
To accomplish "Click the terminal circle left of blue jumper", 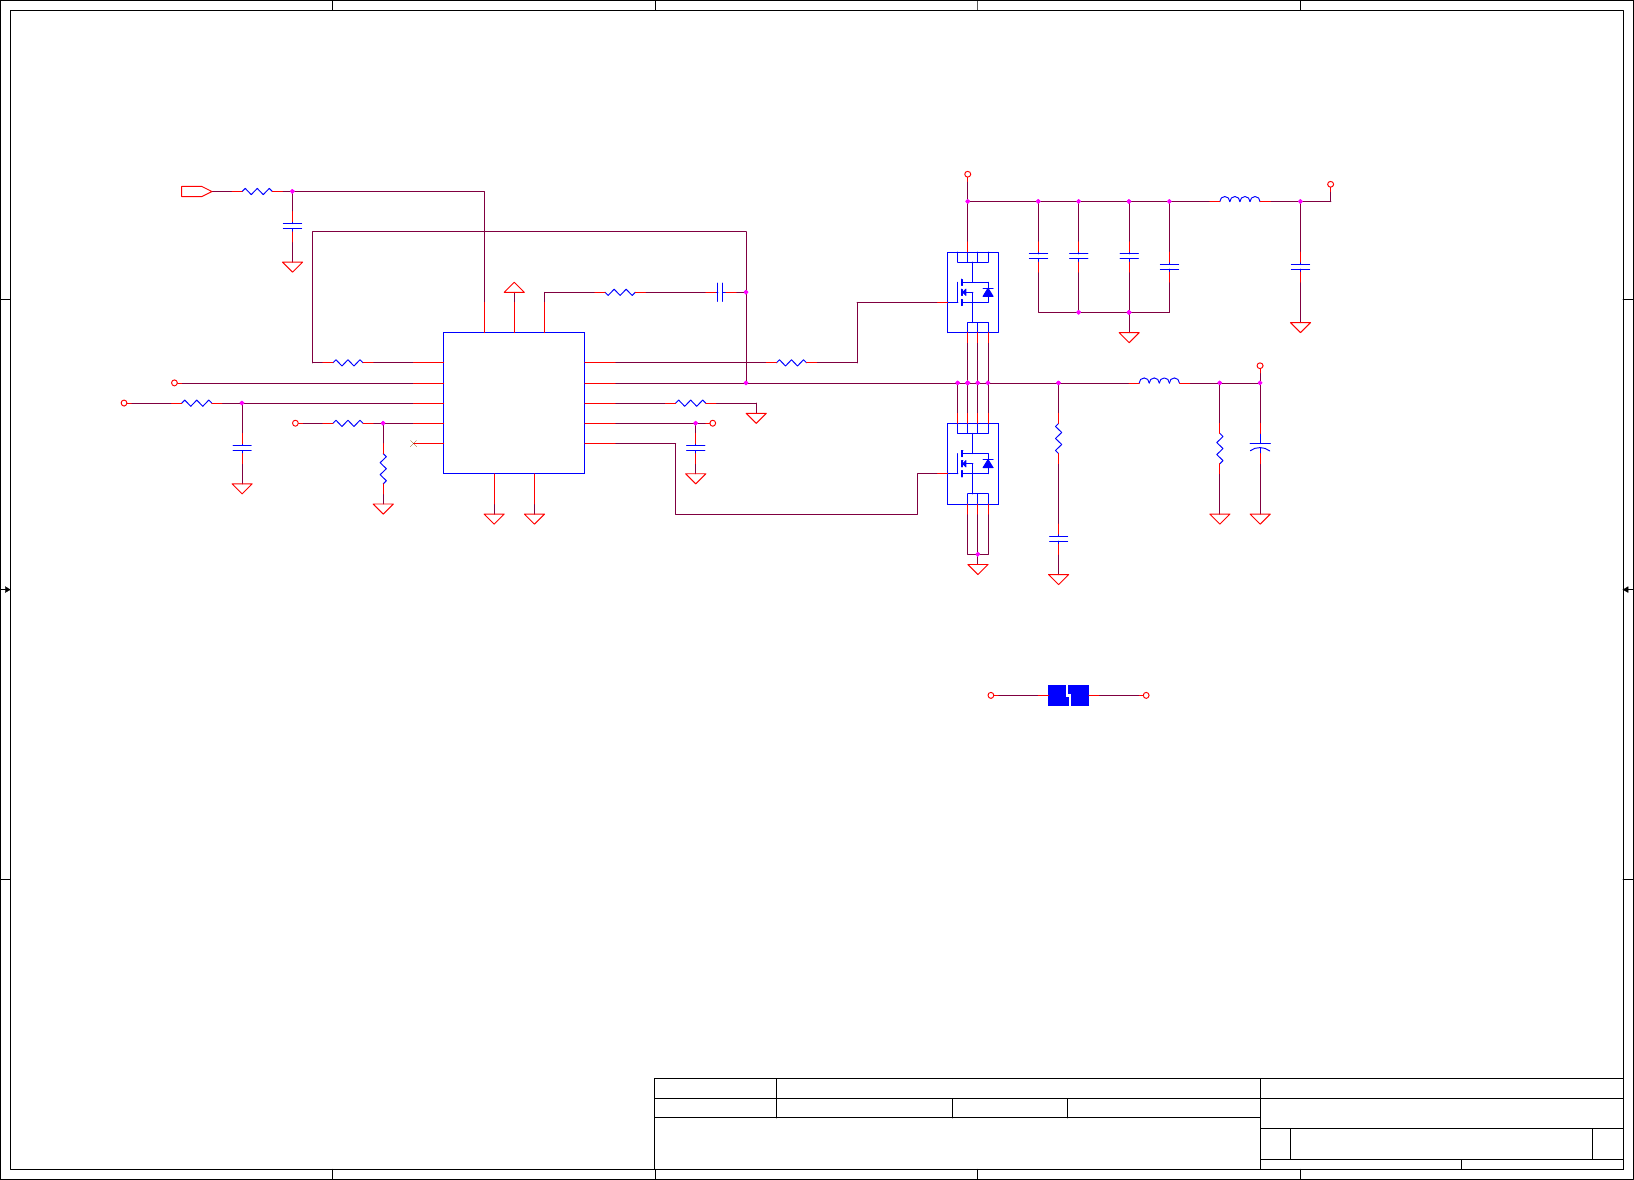I will [991, 695].
